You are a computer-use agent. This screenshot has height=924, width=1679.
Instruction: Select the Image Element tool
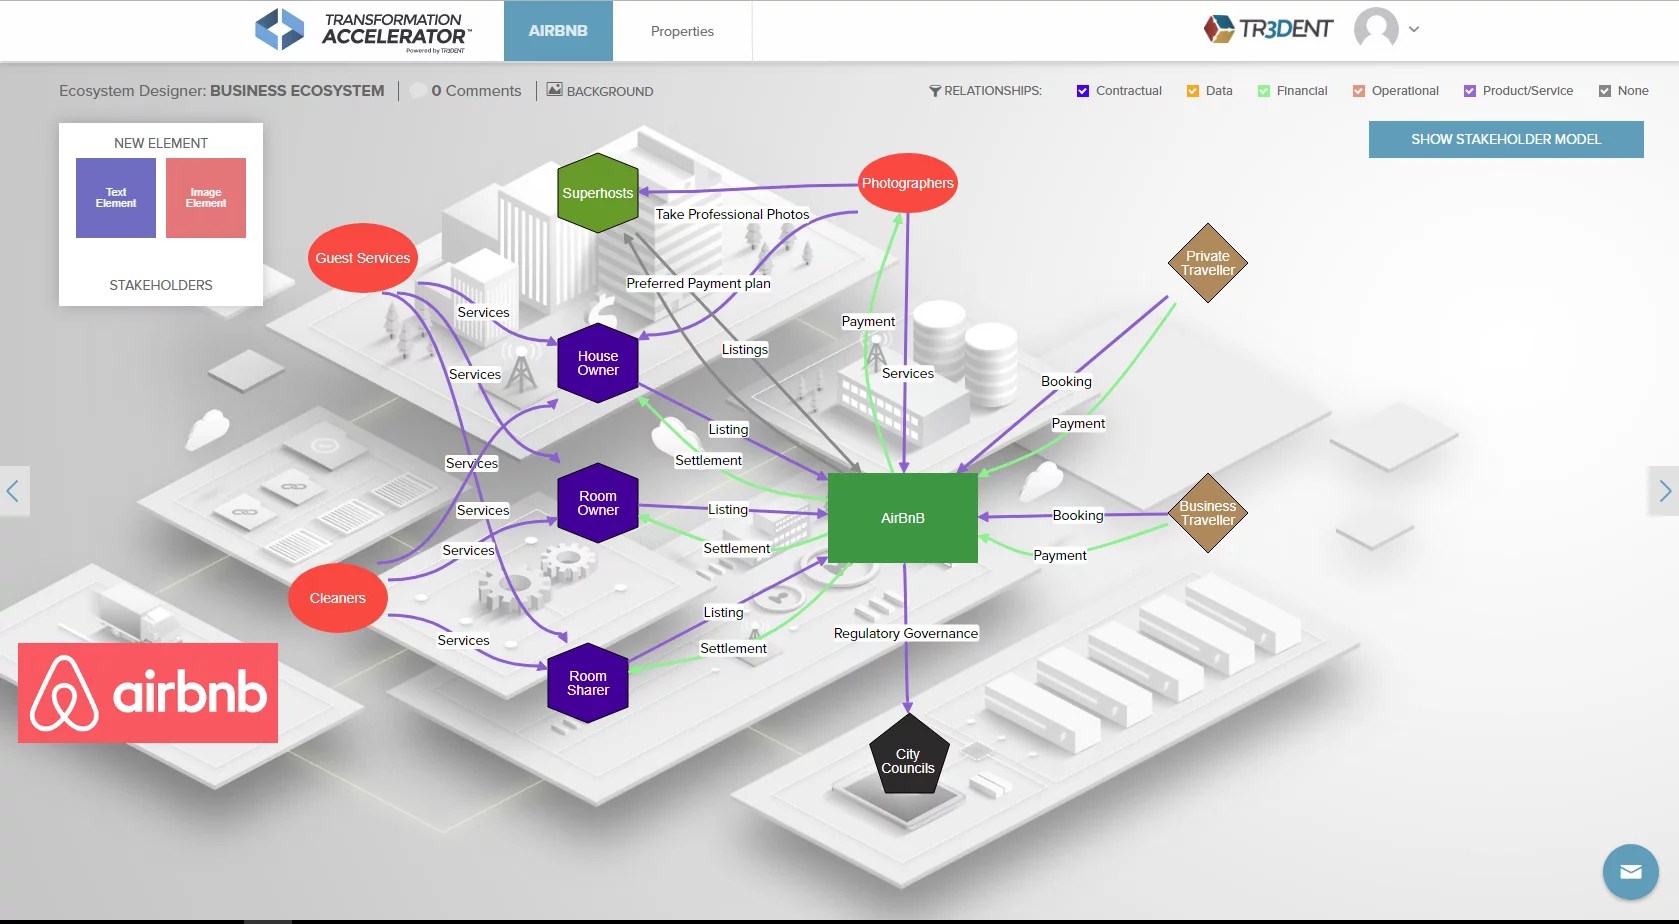coord(205,197)
